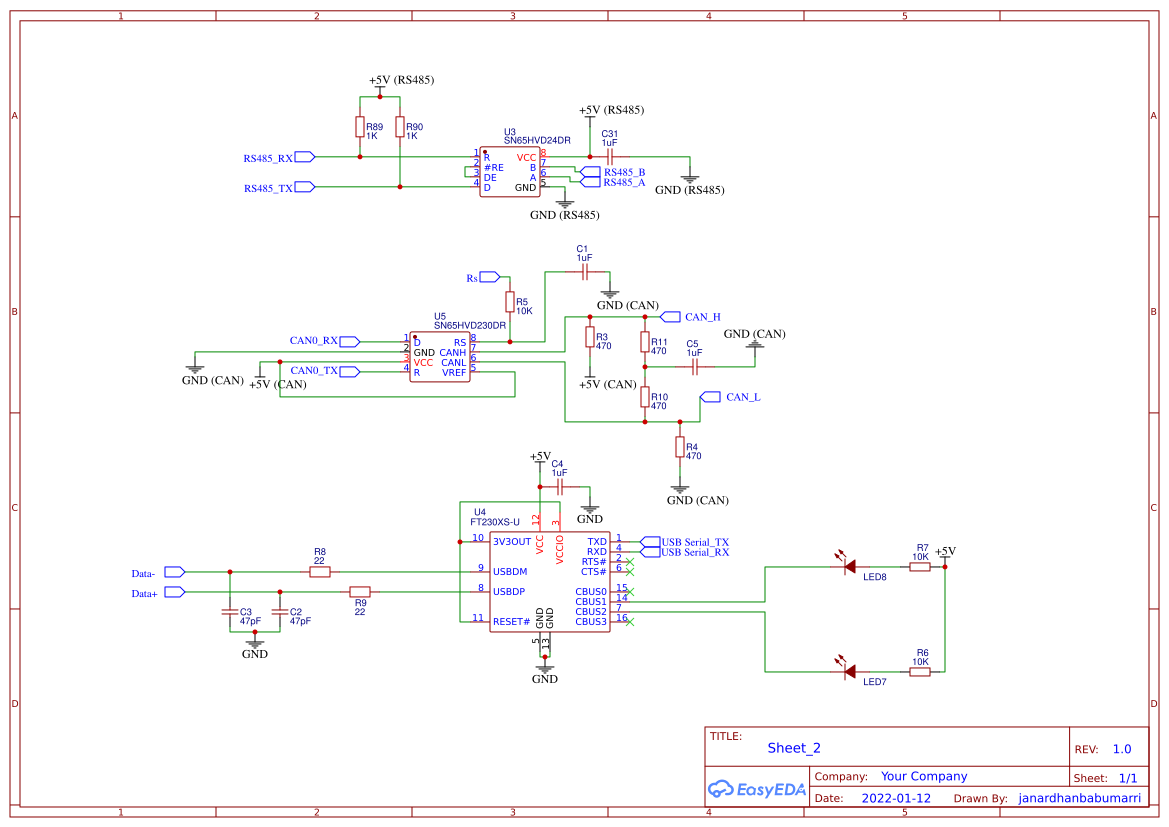Click resistor R89 below +5V (RS485)
Image resolution: width=1169 pixels, height=827 pixels.
tap(360, 126)
